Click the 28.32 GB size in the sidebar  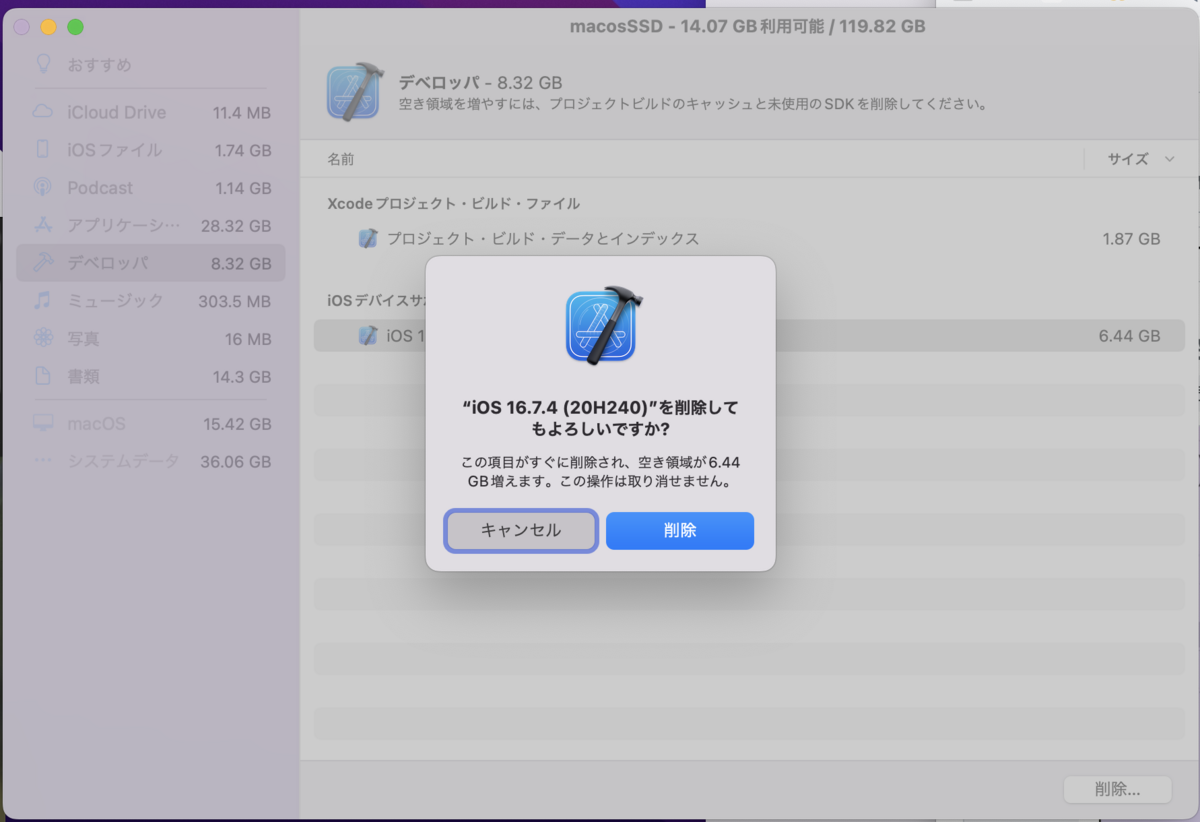pos(236,226)
